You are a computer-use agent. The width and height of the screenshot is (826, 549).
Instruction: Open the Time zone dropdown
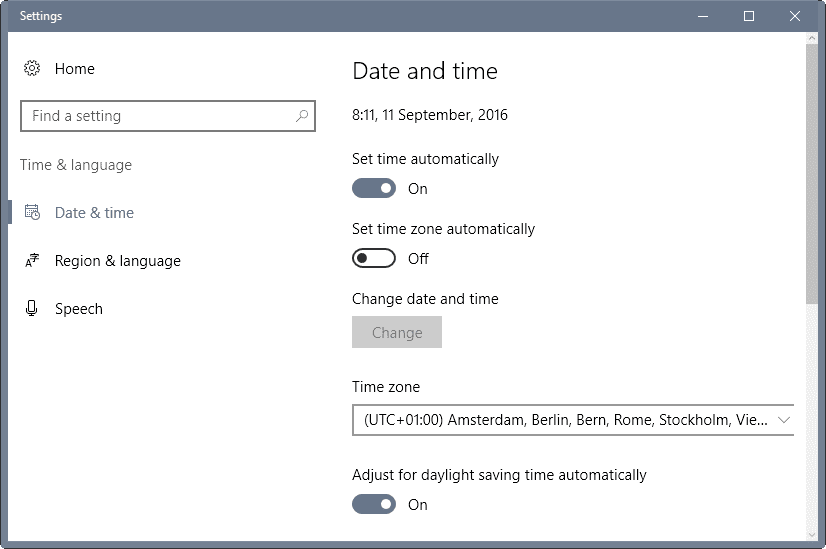(x=573, y=420)
